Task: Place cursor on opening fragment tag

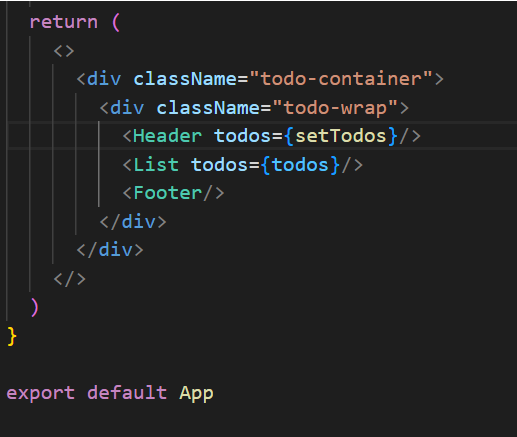Action: [x=64, y=51]
